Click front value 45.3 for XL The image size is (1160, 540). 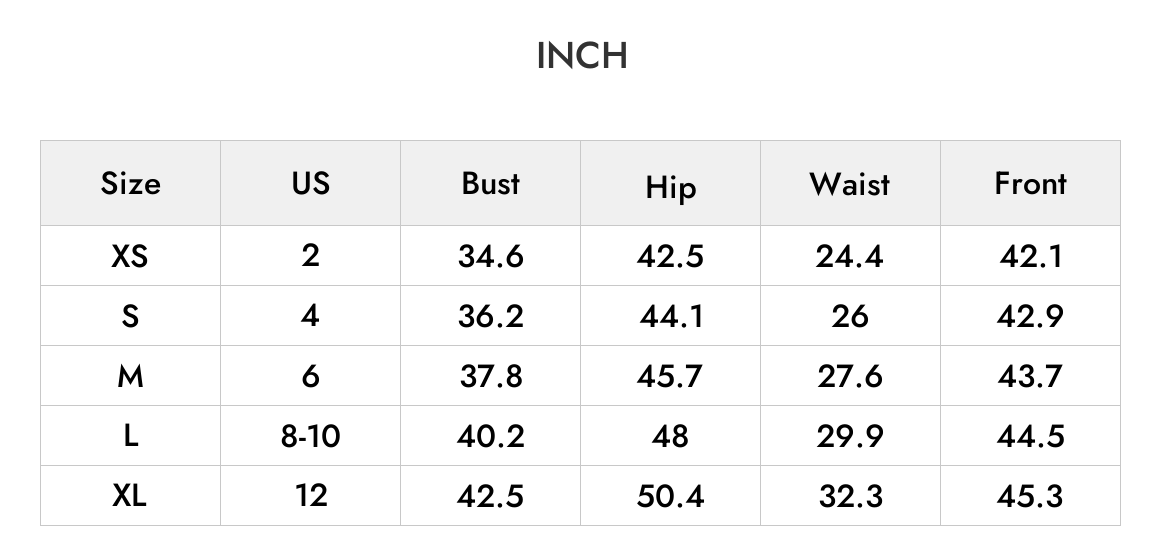pyautogui.click(x=1031, y=495)
